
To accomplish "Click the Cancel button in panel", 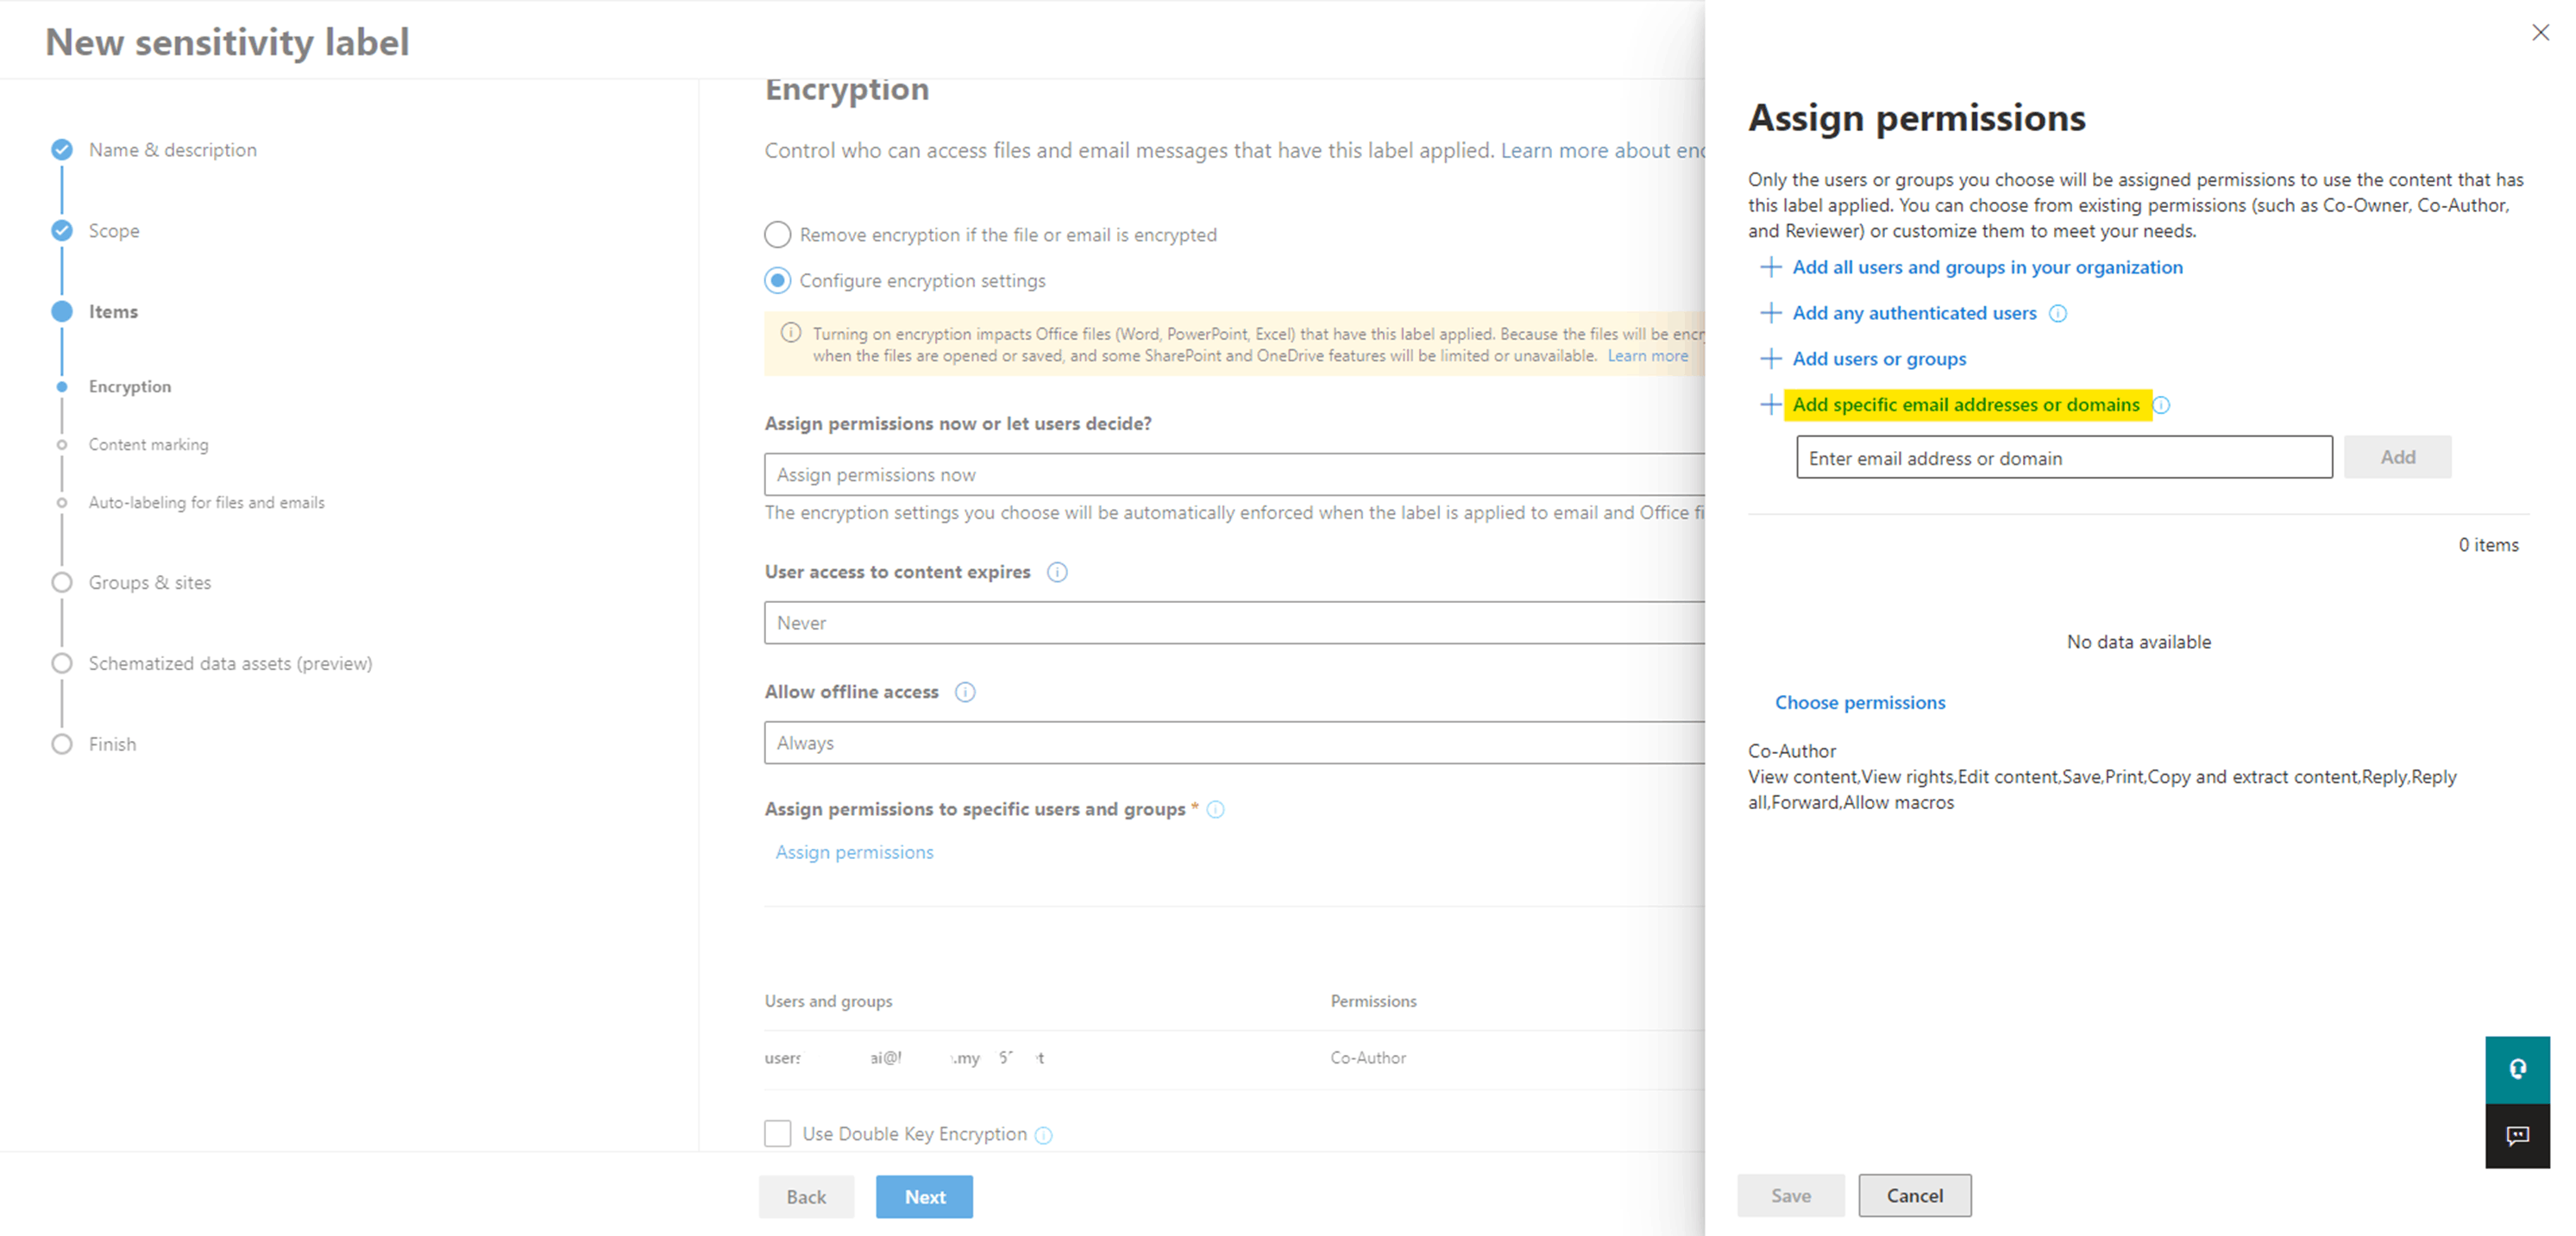I will [x=1914, y=1196].
